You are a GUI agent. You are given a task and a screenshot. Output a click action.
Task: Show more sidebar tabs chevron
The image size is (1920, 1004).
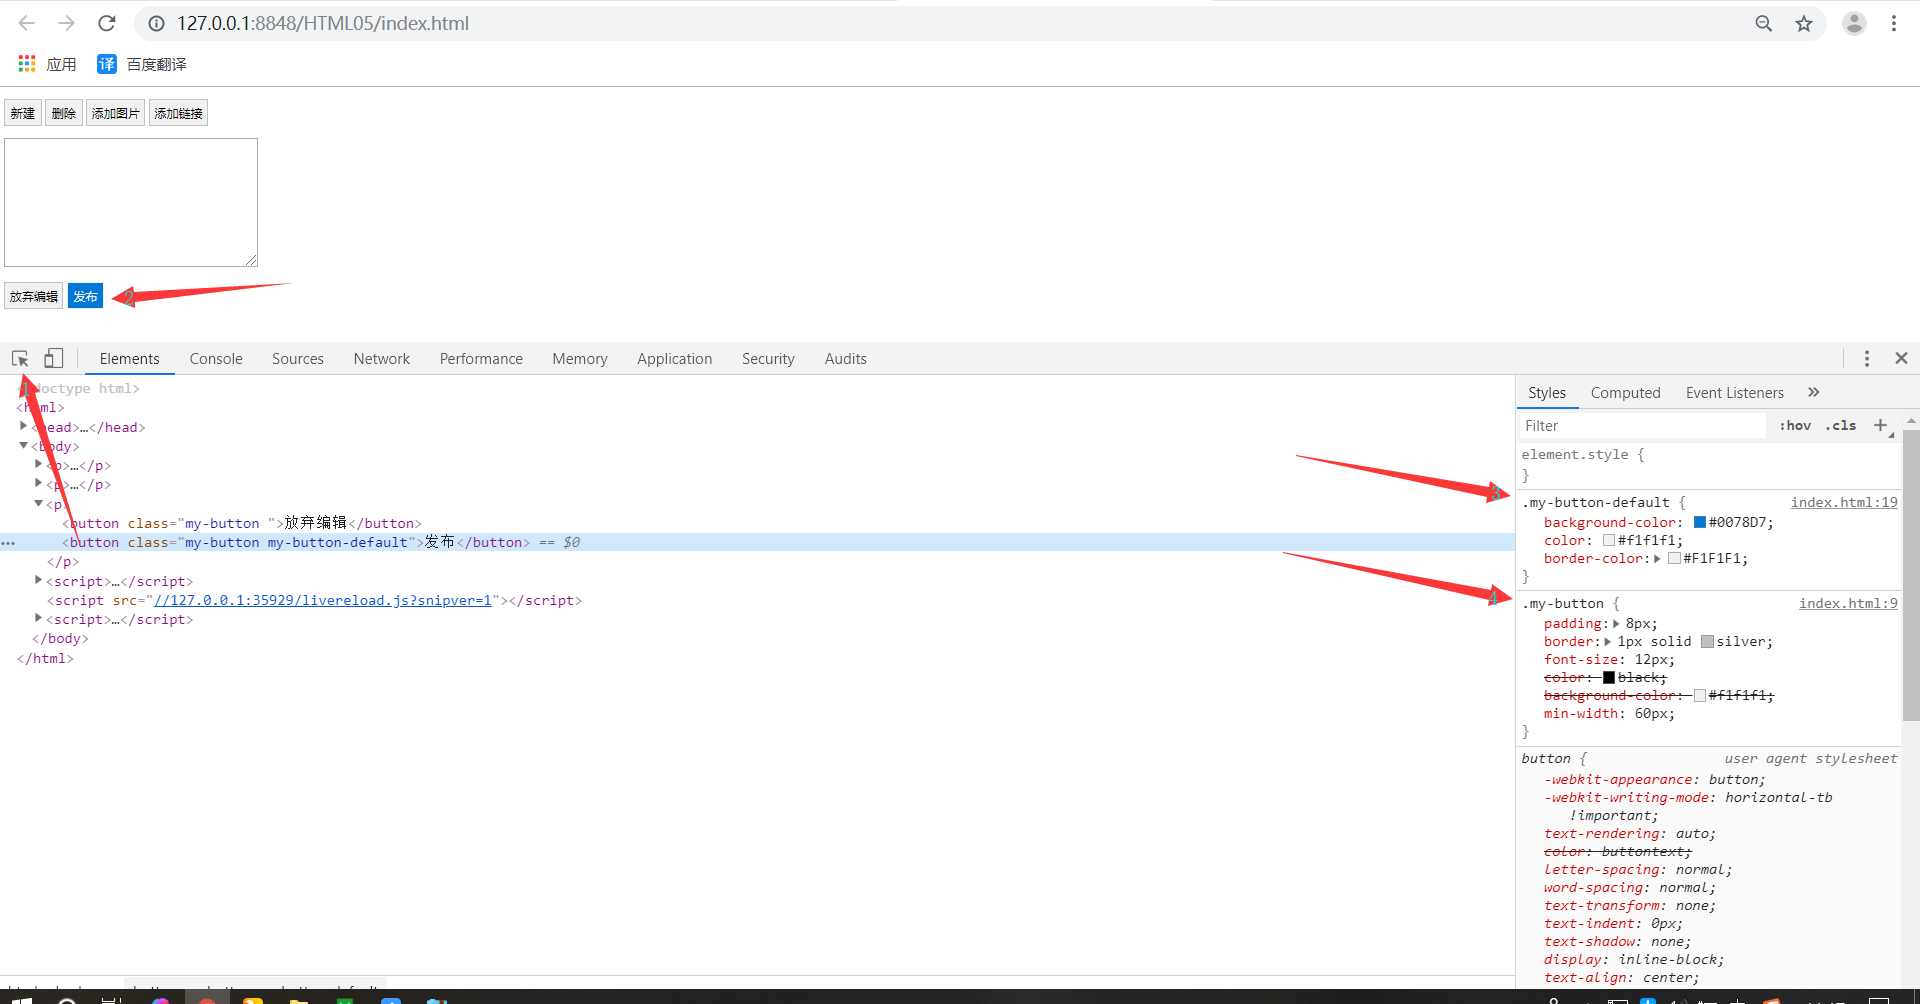(x=1813, y=392)
